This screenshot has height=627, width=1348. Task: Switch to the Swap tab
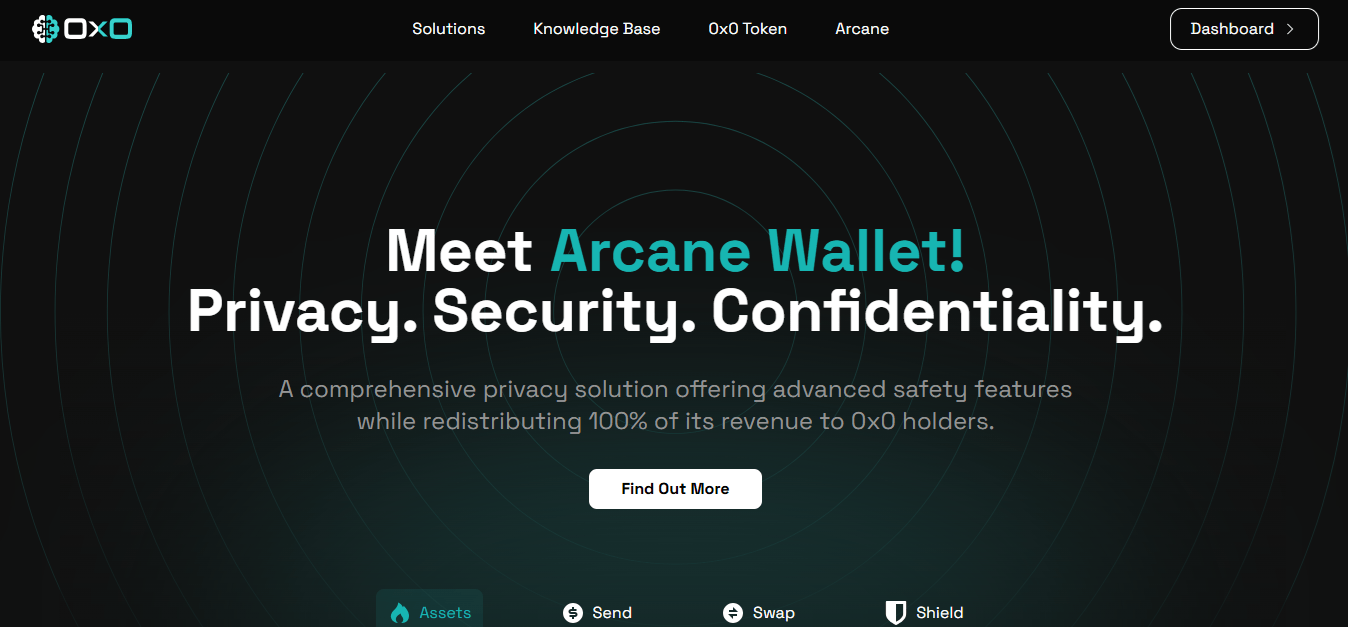point(758,612)
